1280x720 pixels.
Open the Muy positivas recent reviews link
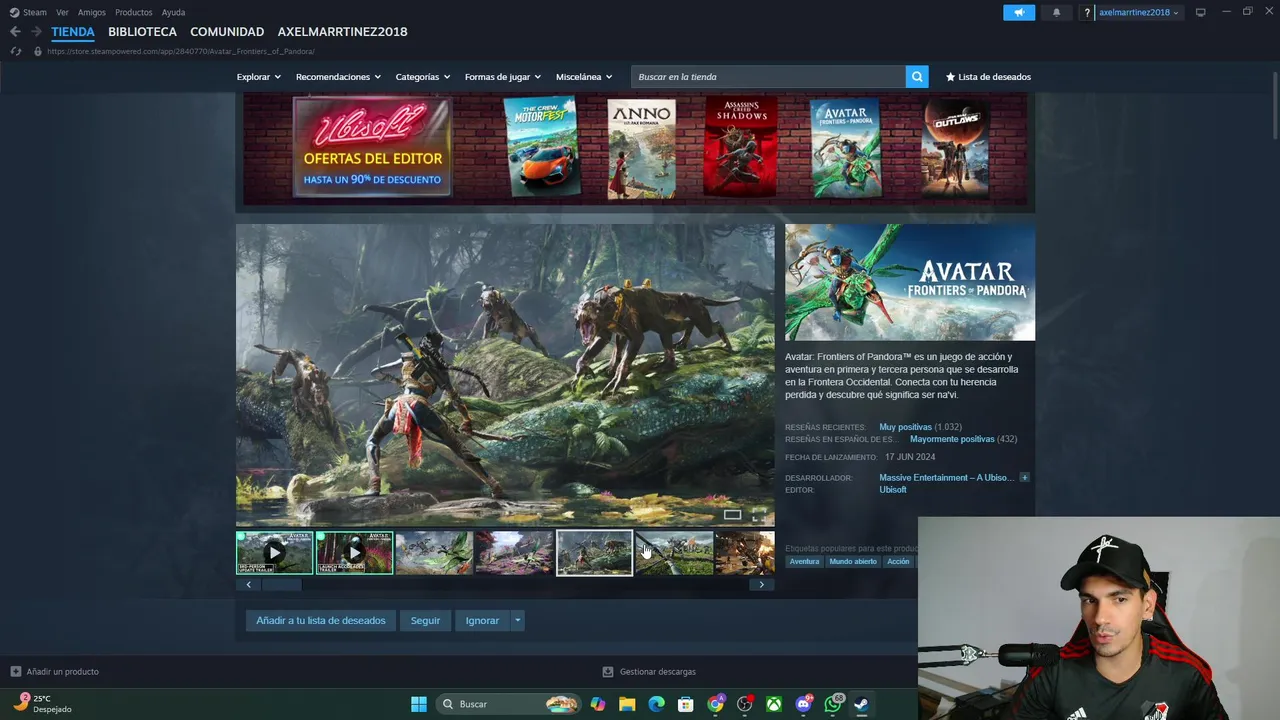click(x=905, y=427)
